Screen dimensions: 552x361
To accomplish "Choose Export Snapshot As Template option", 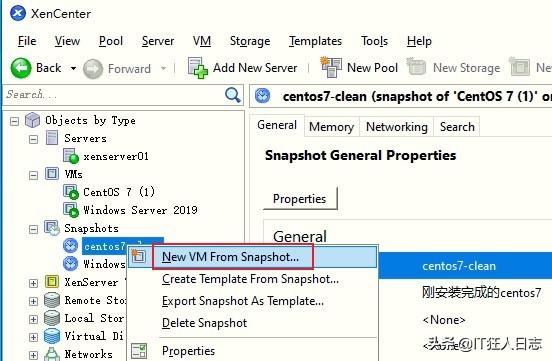I will tap(252, 301).
